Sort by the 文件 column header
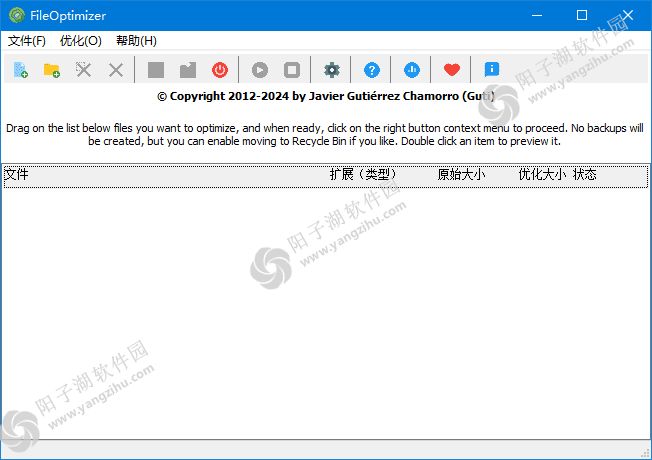652x460 pixels. pos(17,174)
